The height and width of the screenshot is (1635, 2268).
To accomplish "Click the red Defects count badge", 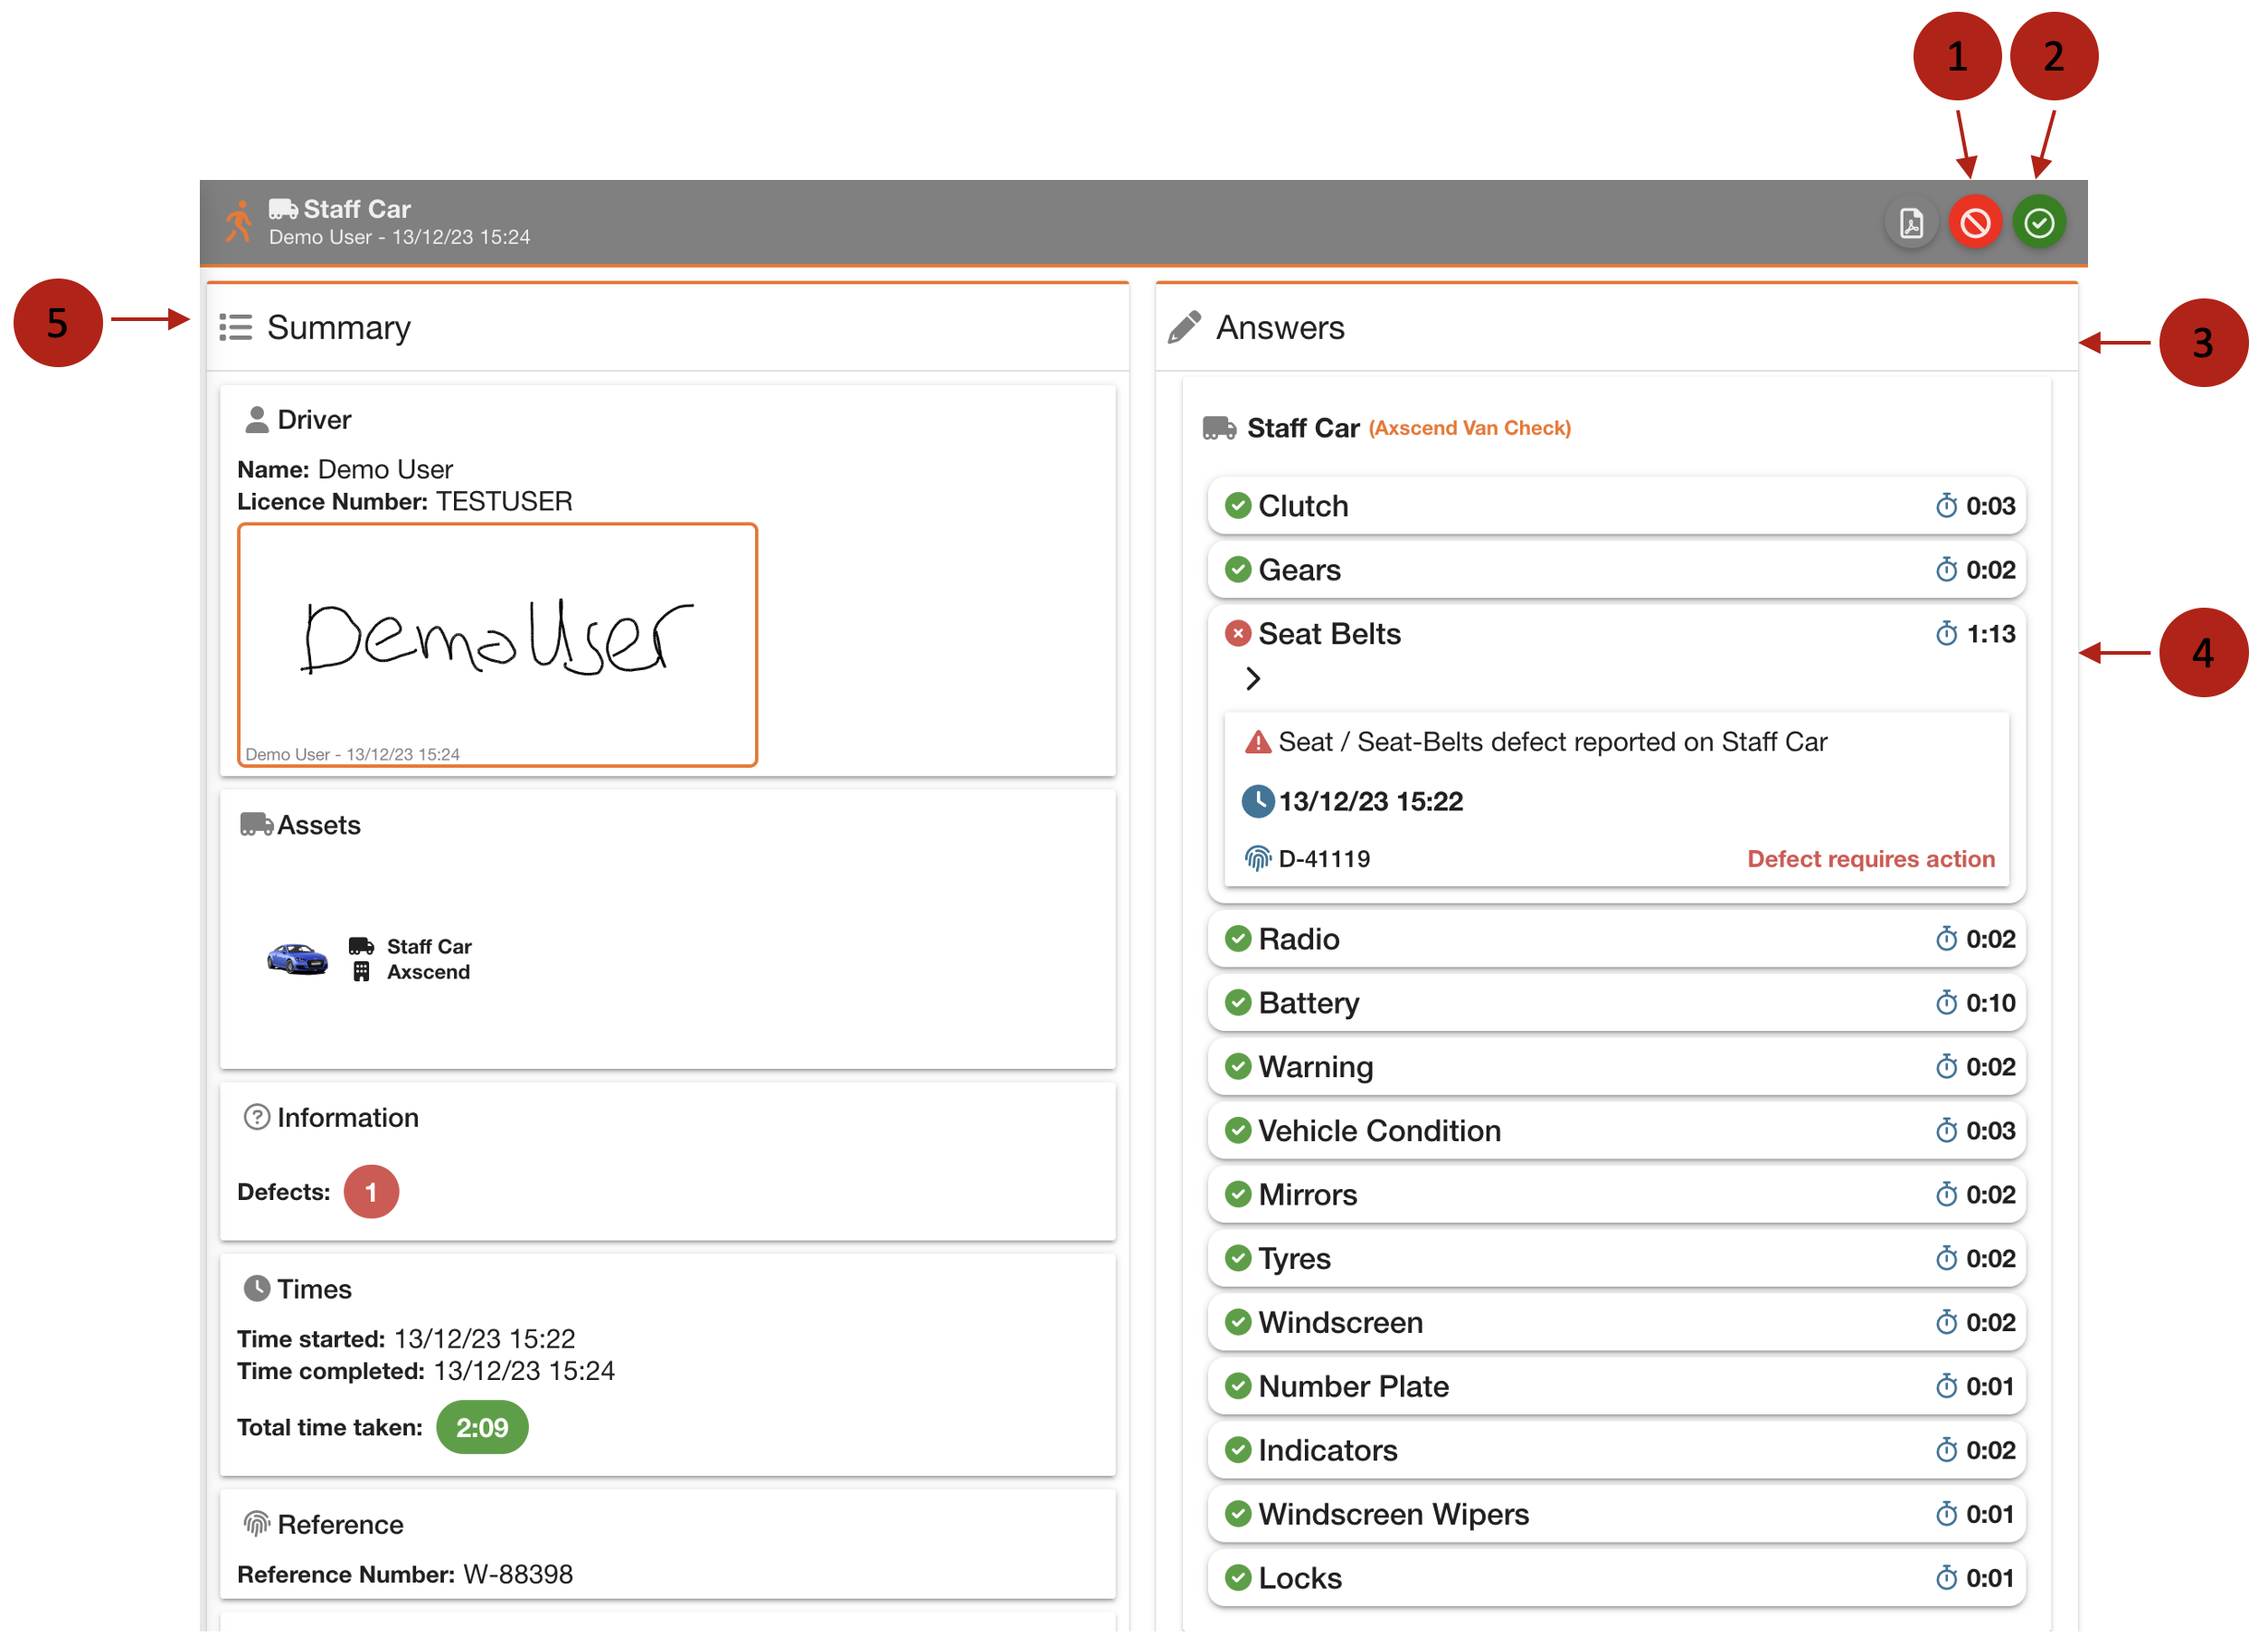I will pyautogui.click(x=371, y=1191).
